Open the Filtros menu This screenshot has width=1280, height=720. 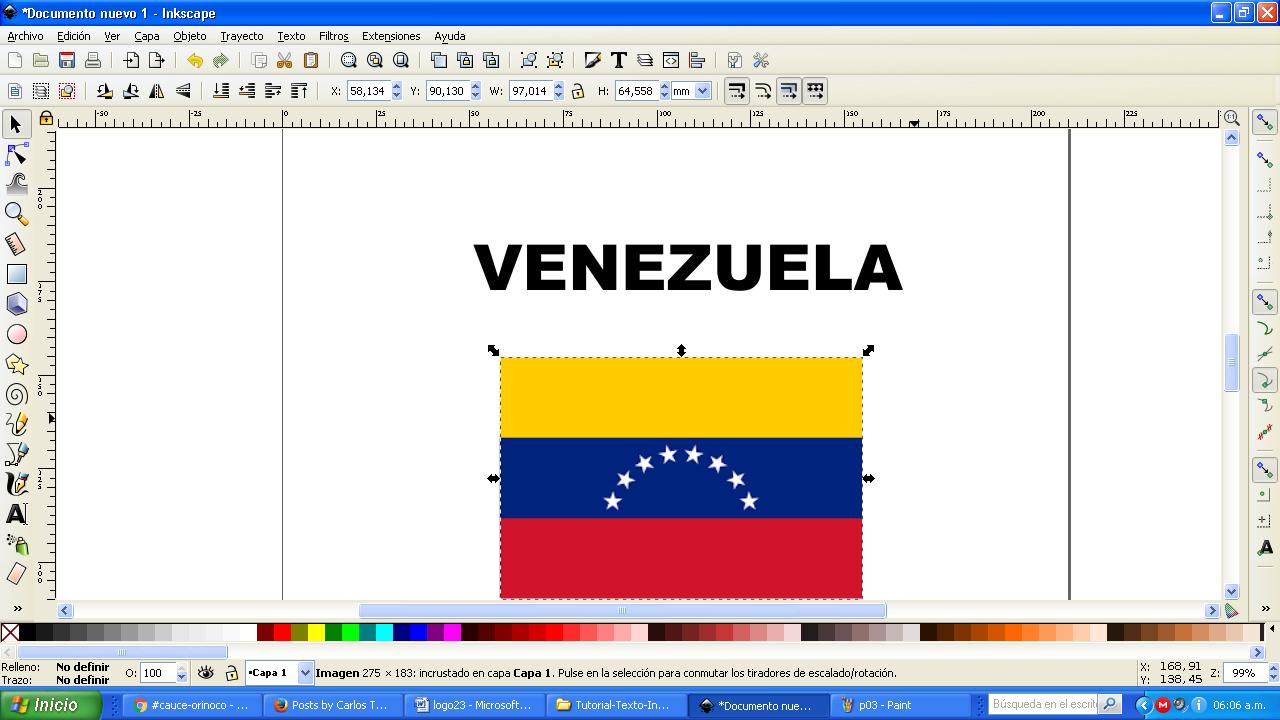[x=334, y=36]
